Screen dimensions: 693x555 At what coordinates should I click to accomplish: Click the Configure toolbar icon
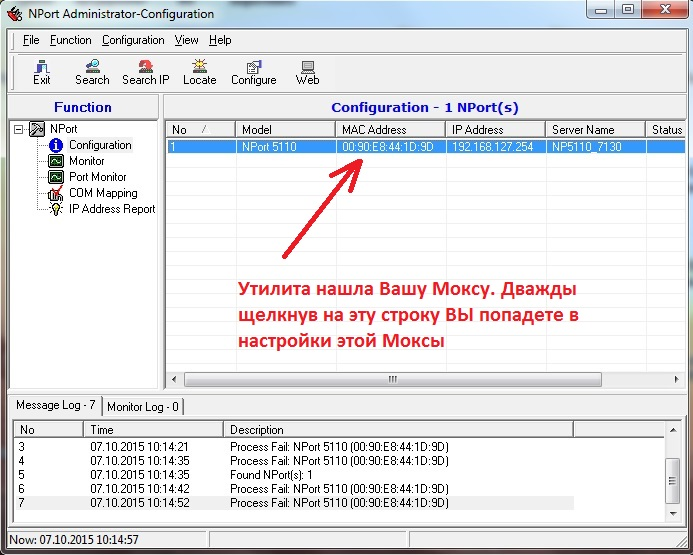point(254,72)
